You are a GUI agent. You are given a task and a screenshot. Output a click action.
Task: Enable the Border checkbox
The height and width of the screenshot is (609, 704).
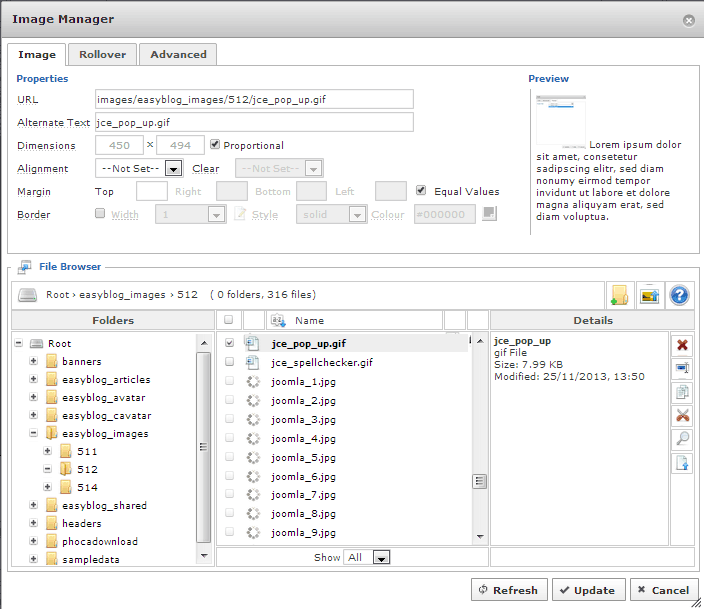coord(99,213)
